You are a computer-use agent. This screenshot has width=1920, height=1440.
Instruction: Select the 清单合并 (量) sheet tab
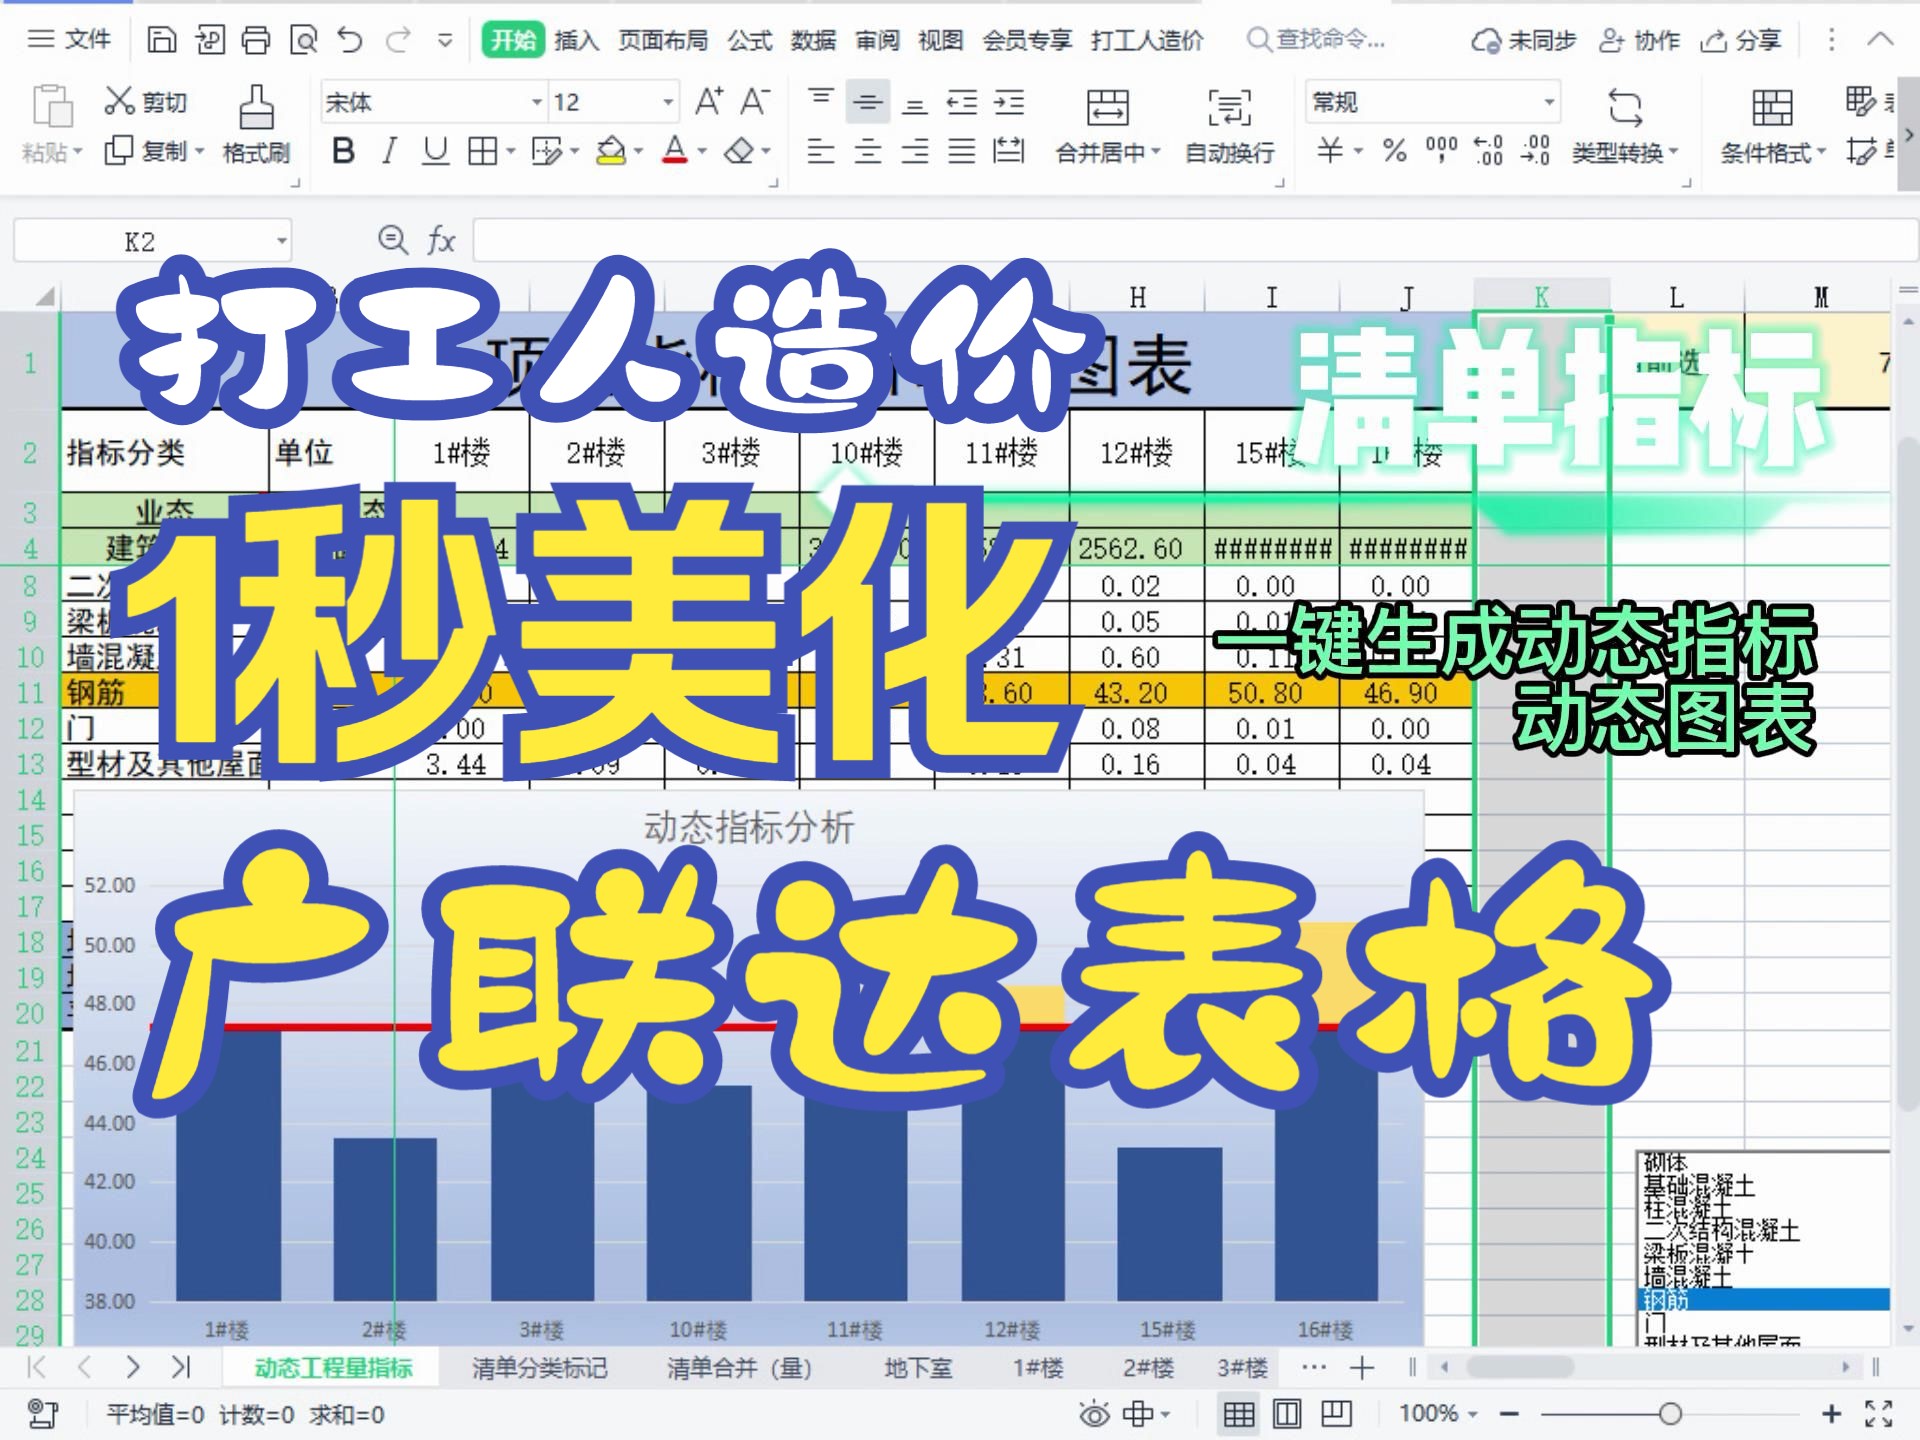click(x=742, y=1369)
